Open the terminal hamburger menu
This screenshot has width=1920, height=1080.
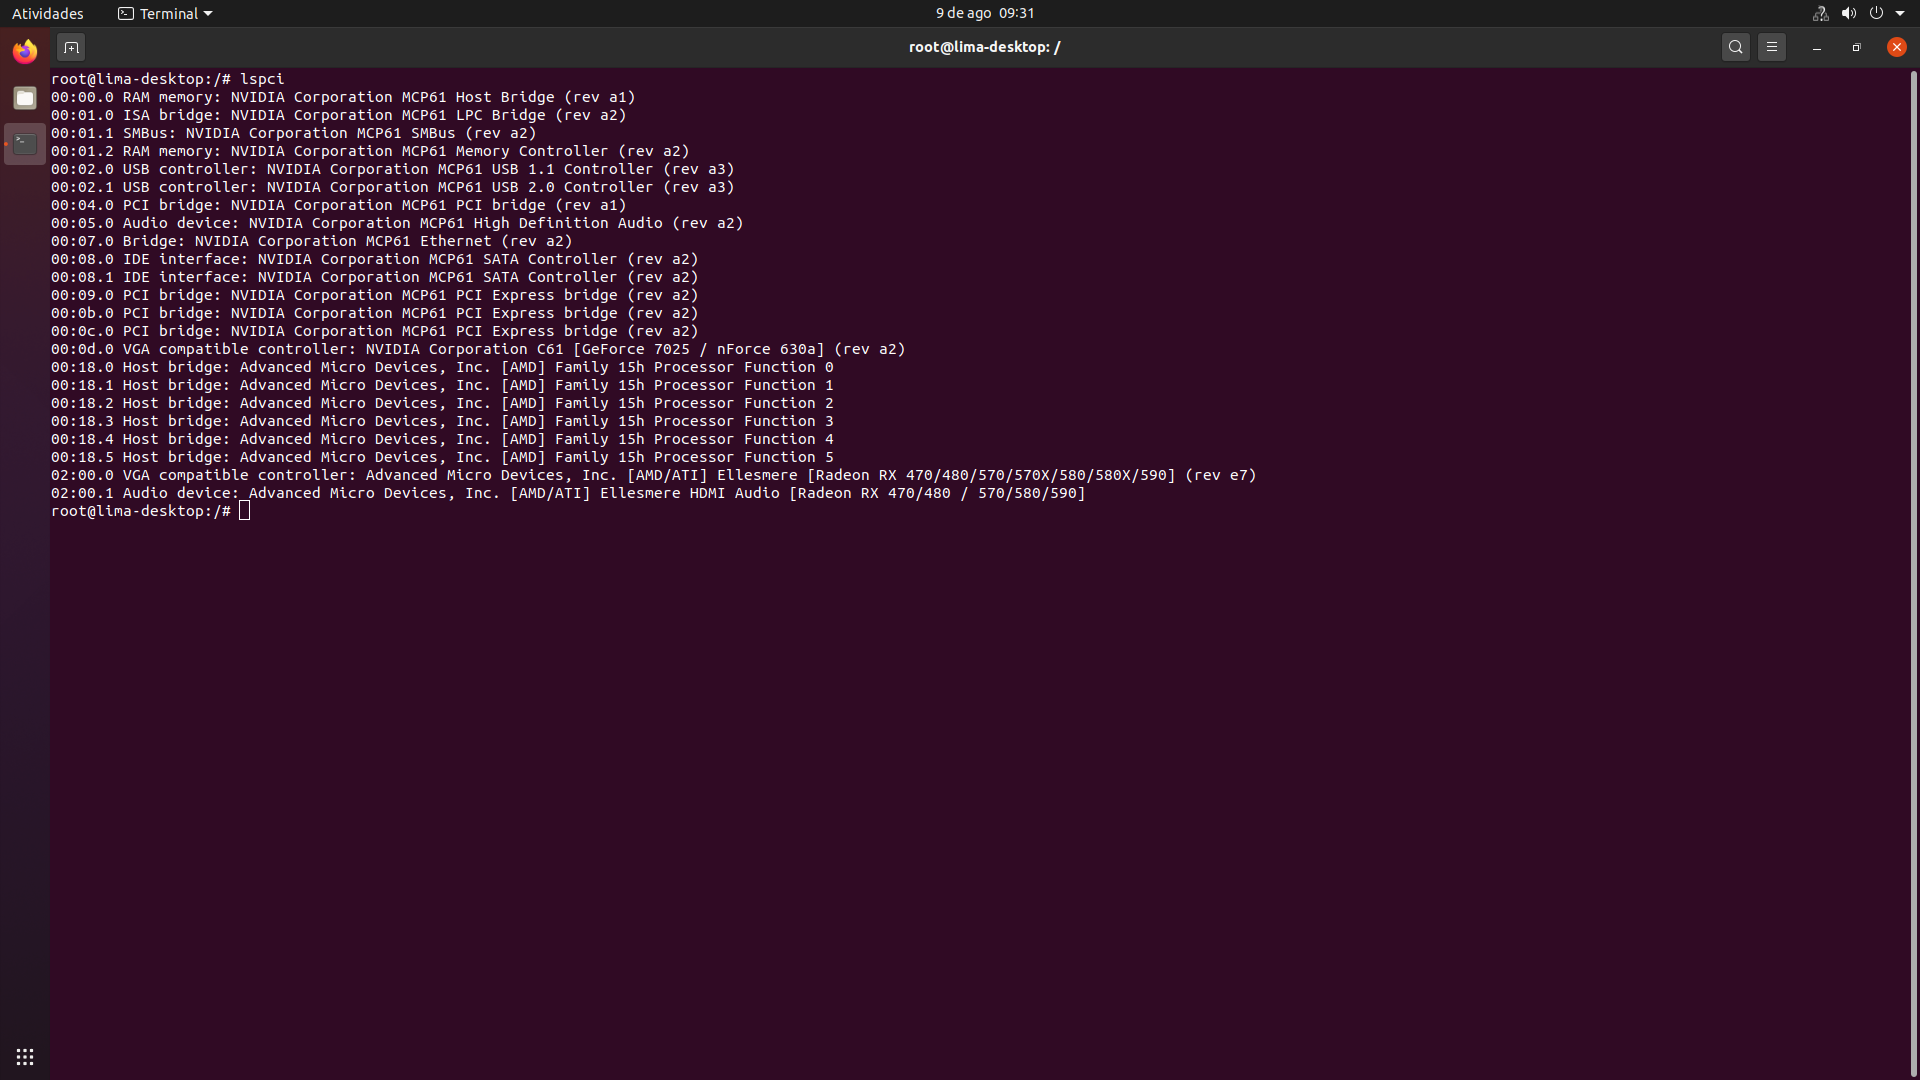[1772, 47]
